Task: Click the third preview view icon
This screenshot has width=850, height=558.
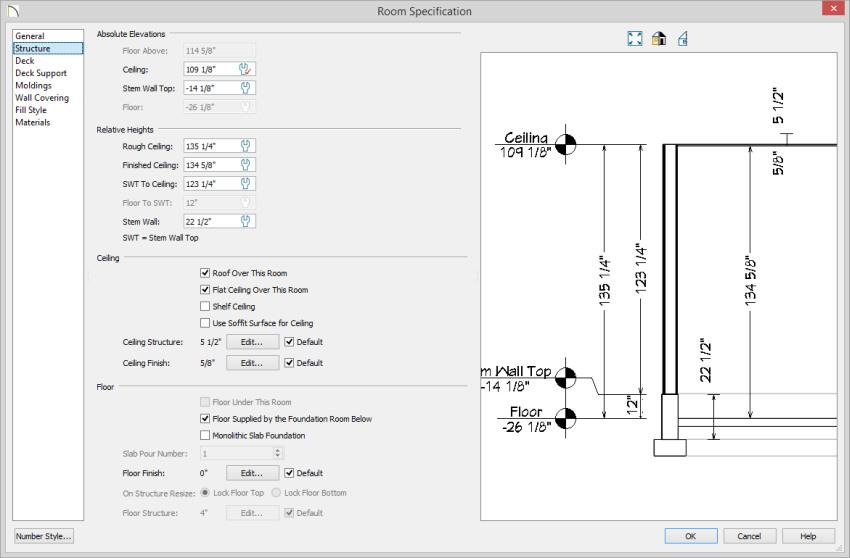Action: [682, 39]
